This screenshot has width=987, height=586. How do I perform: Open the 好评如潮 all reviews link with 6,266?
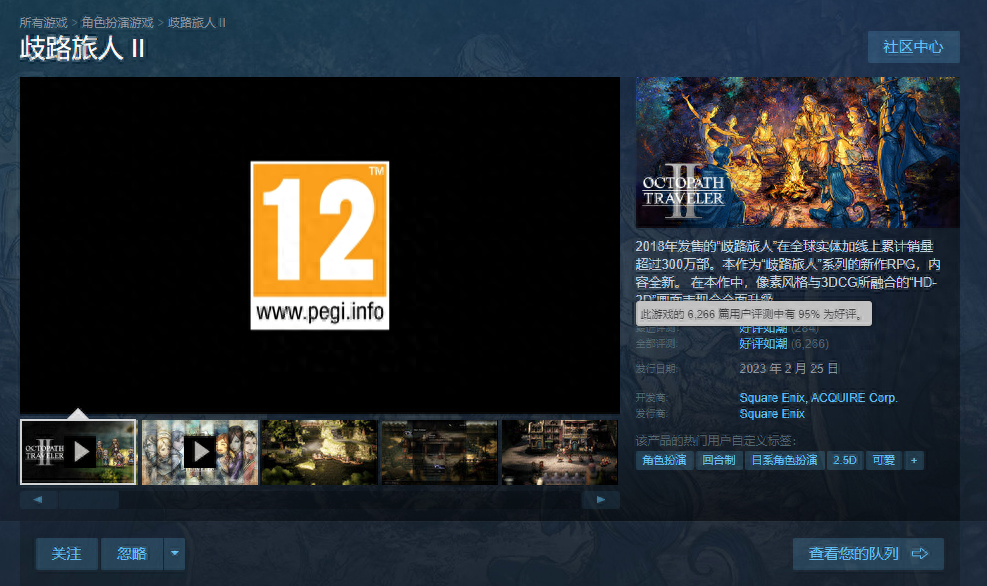coord(763,344)
